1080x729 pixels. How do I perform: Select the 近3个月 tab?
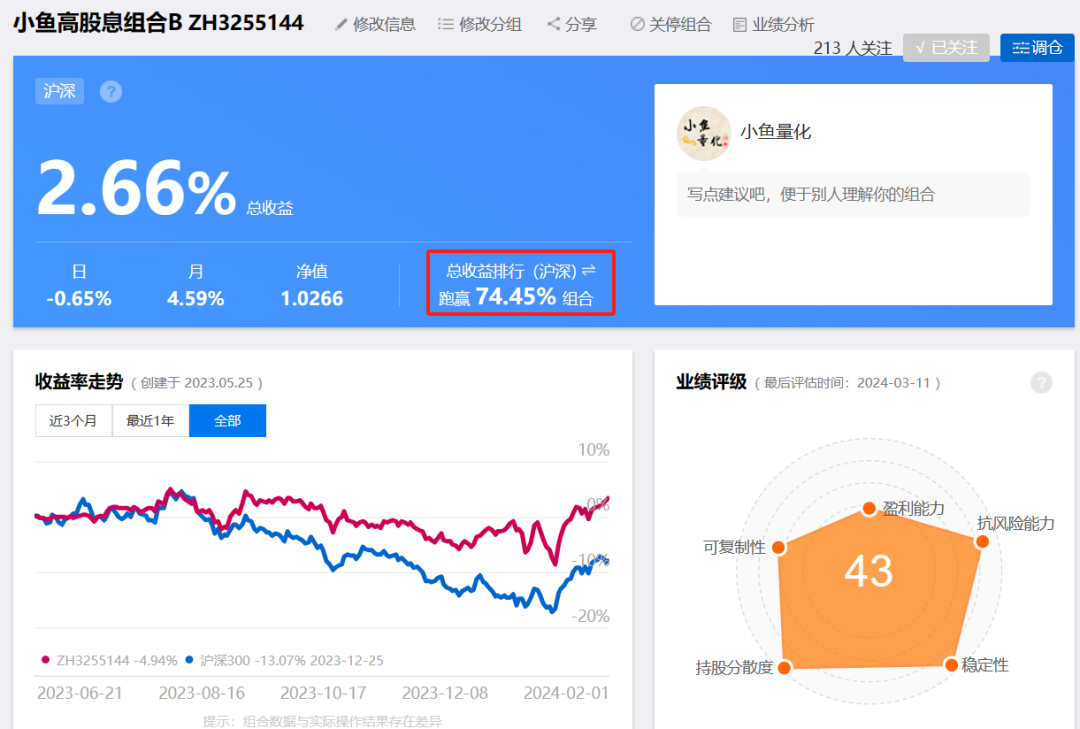point(73,420)
